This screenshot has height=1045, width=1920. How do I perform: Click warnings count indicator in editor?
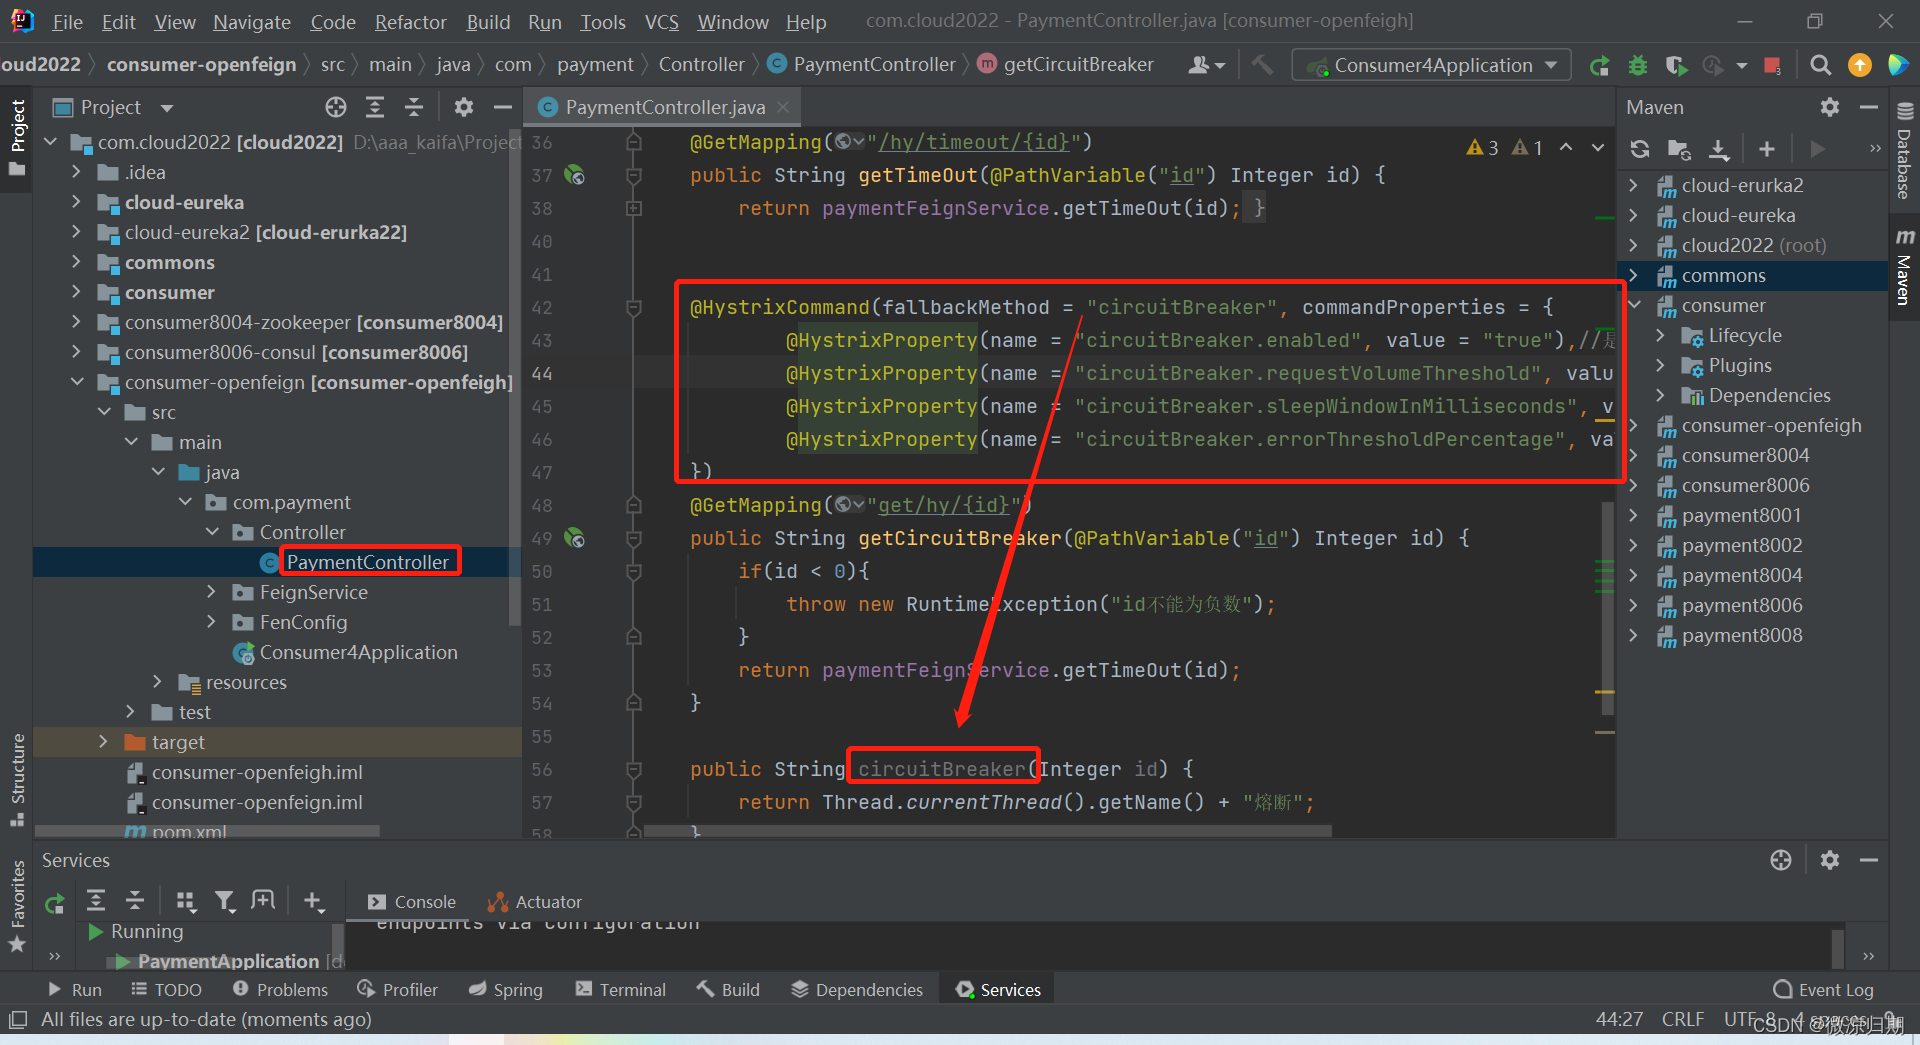click(x=1482, y=148)
